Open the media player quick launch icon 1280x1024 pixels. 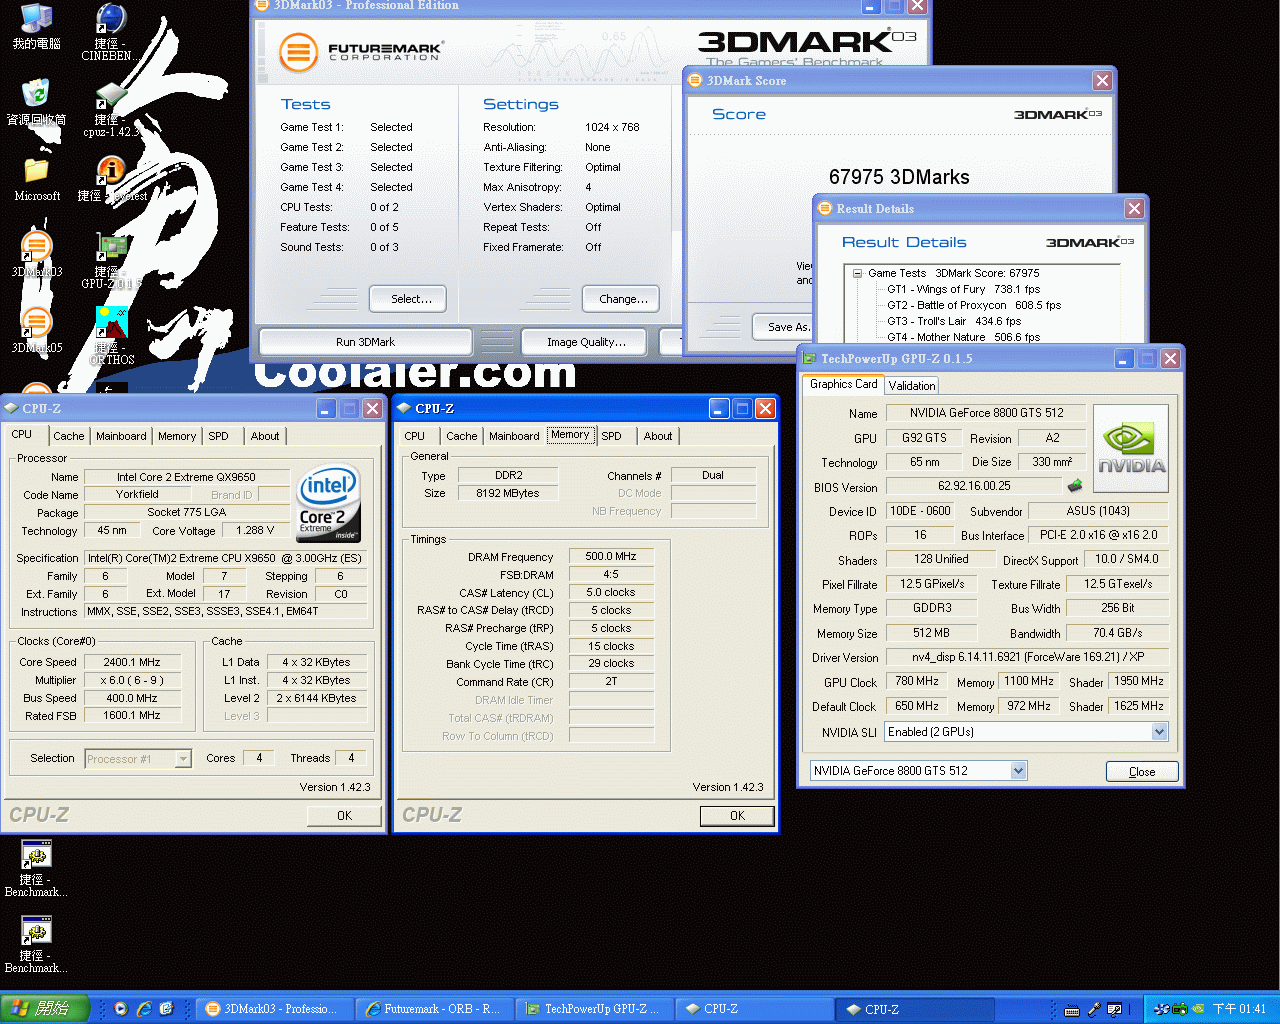click(x=121, y=1009)
